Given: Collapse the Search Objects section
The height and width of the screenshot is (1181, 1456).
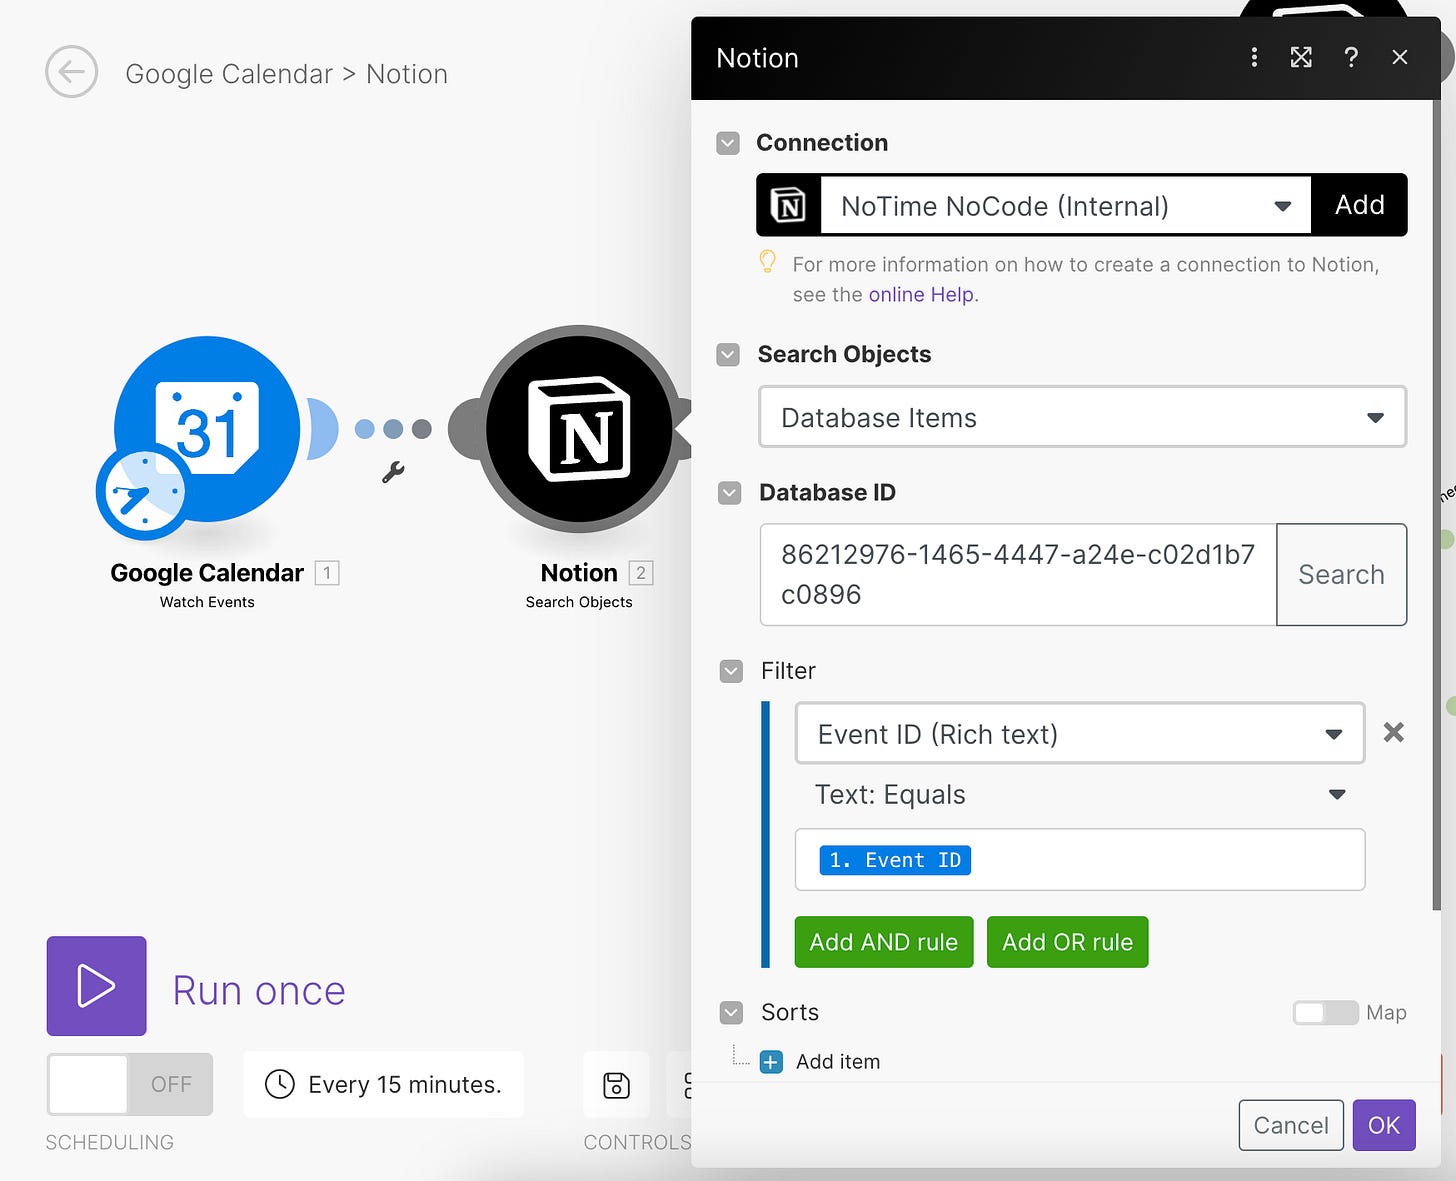Looking at the screenshot, I should click(x=728, y=355).
